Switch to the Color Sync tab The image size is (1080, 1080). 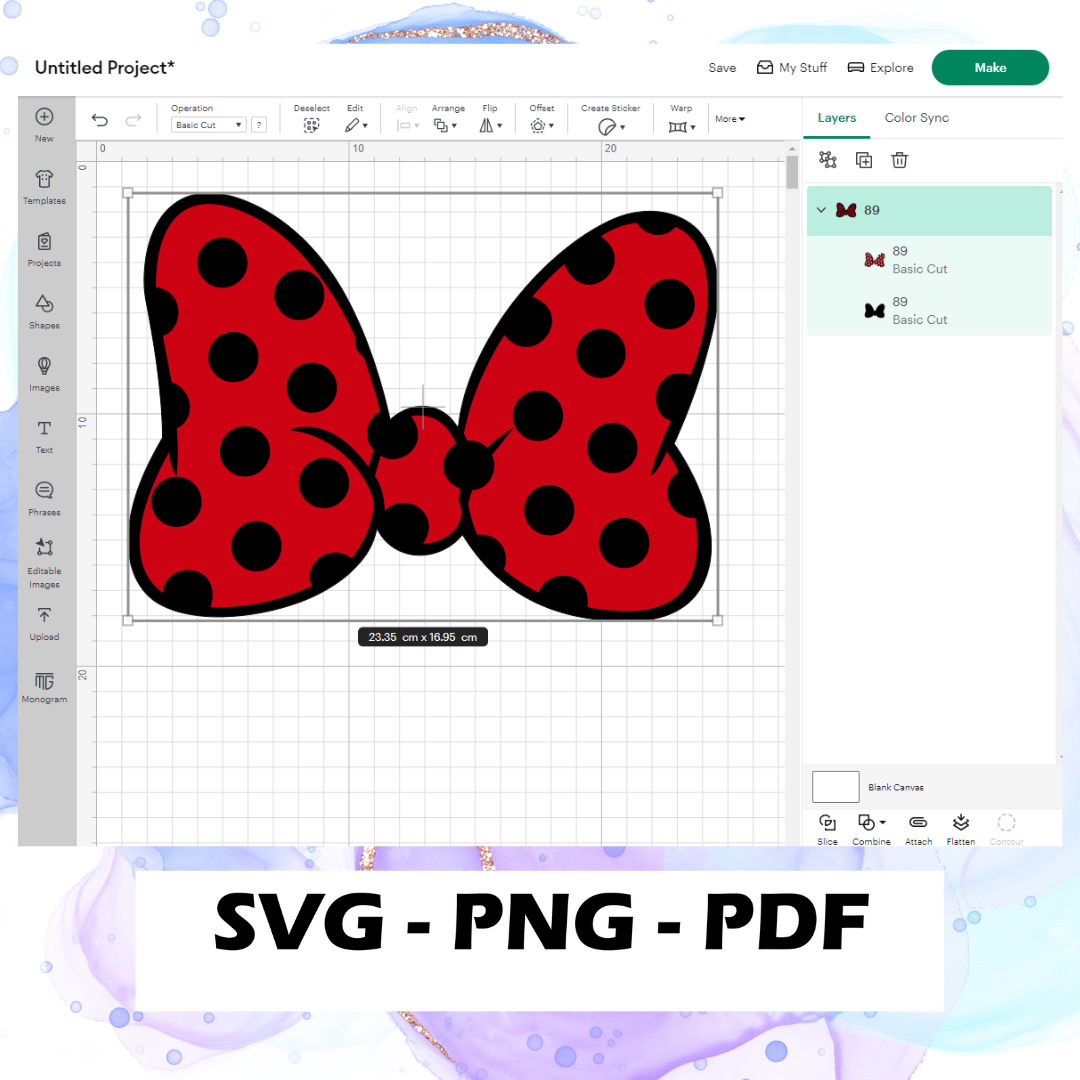coord(917,118)
